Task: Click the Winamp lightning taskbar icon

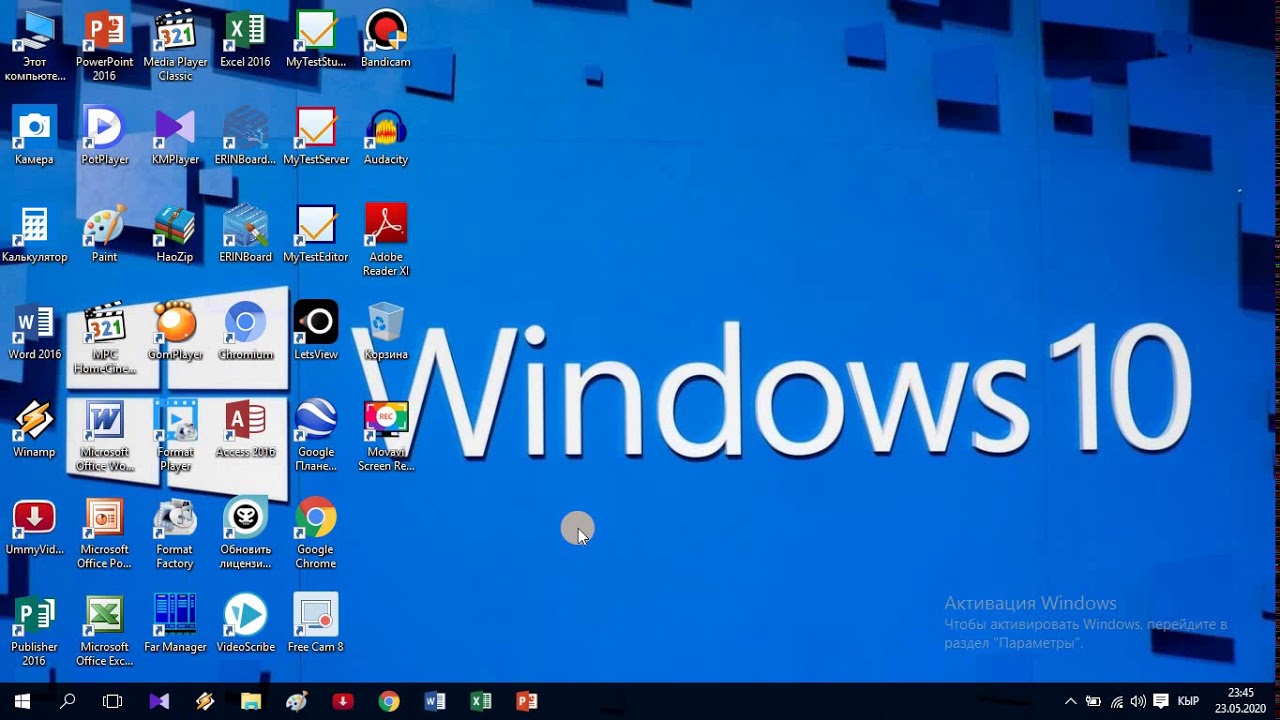Action: [x=205, y=701]
